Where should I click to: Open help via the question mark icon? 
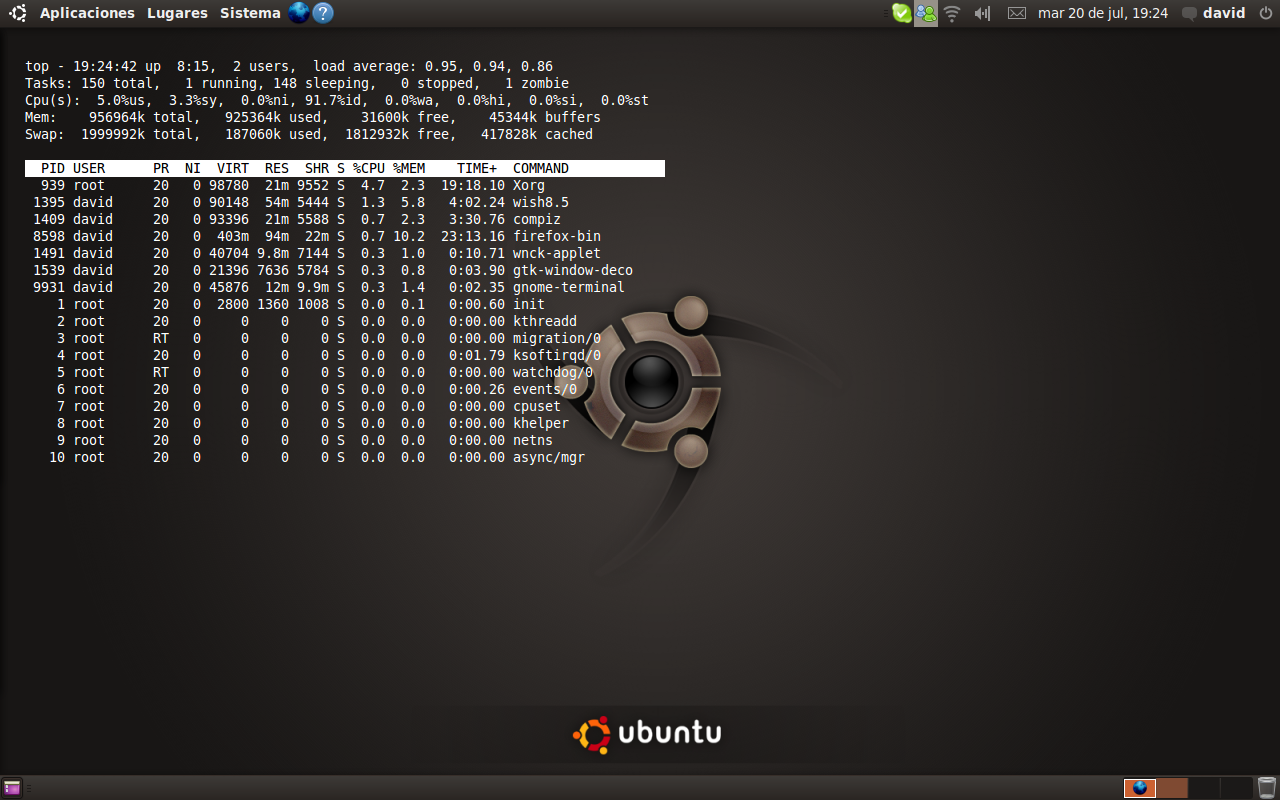[323, 13]
